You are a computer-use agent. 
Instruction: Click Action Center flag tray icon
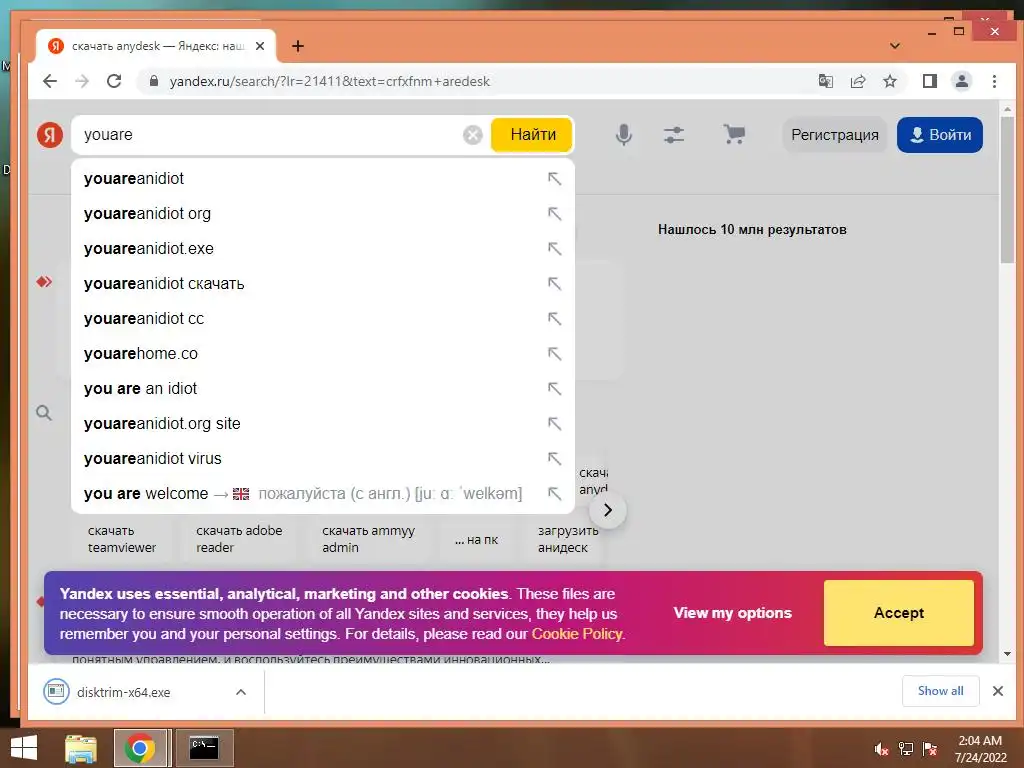click(x=930, y=749)
